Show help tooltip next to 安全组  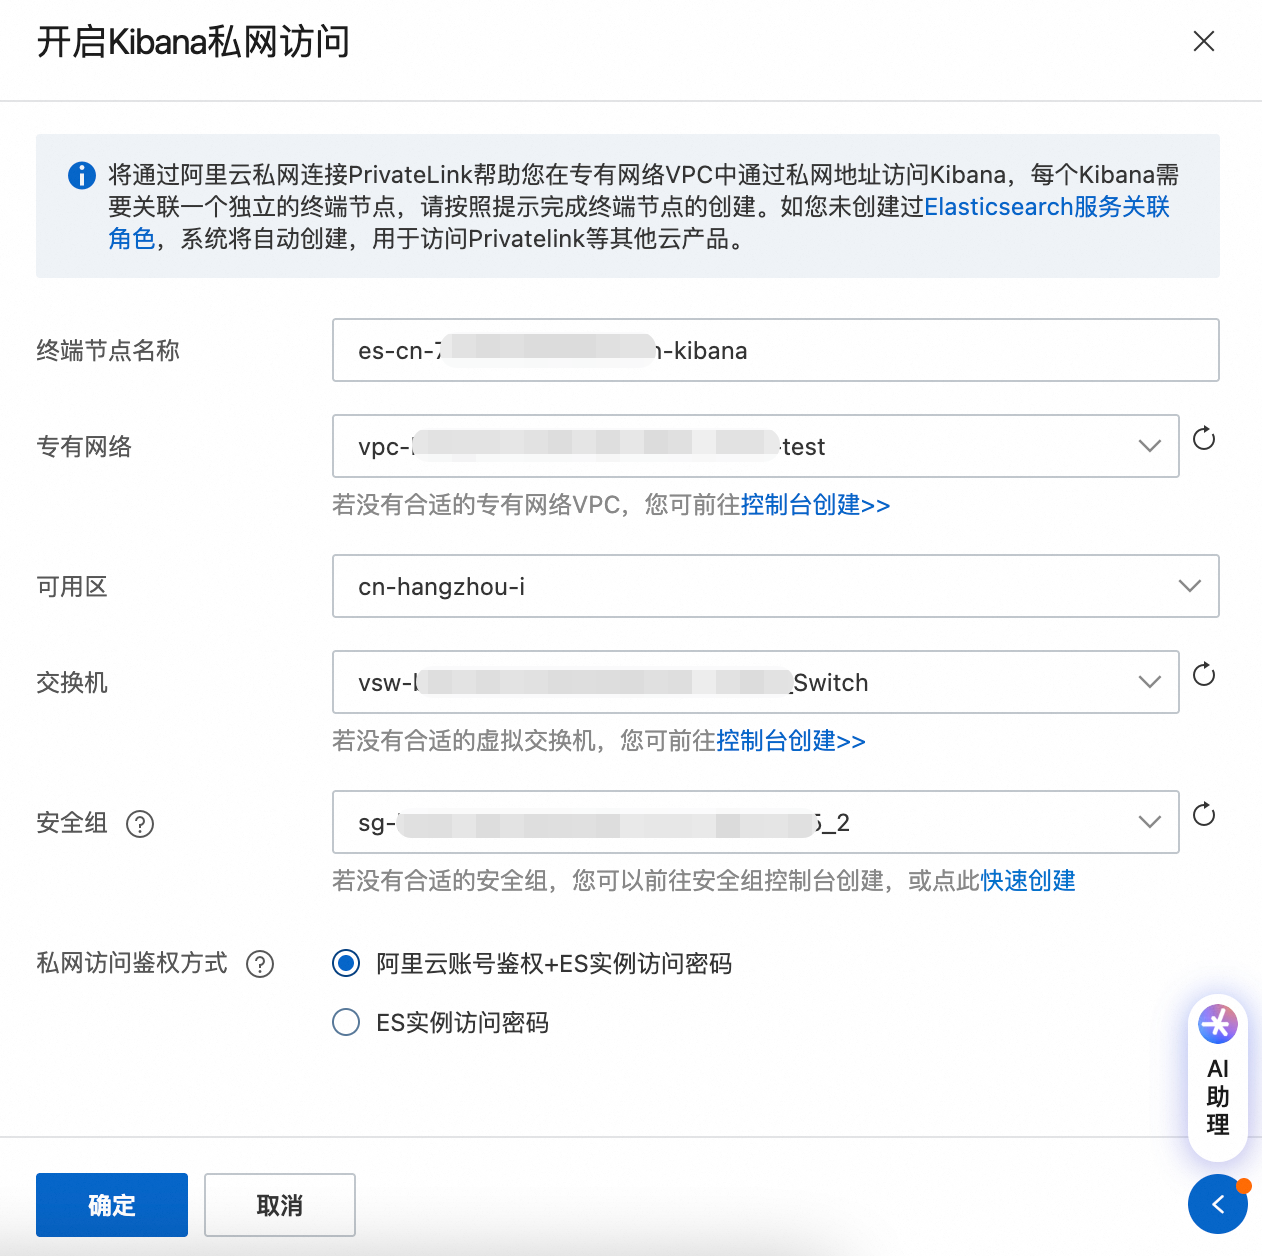pos(140,824)
